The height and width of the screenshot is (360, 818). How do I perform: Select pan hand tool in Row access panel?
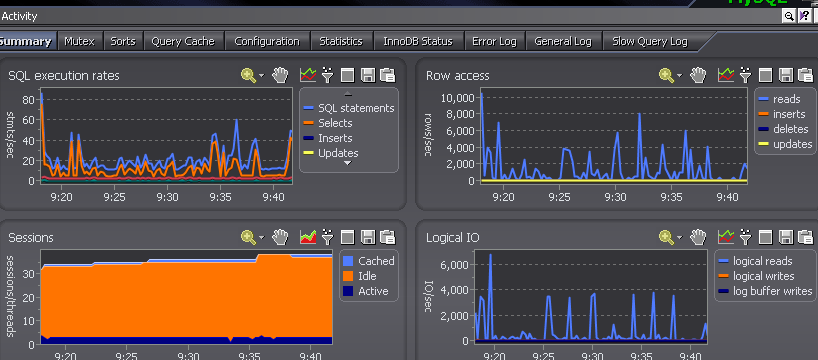[x=698, y=76]
